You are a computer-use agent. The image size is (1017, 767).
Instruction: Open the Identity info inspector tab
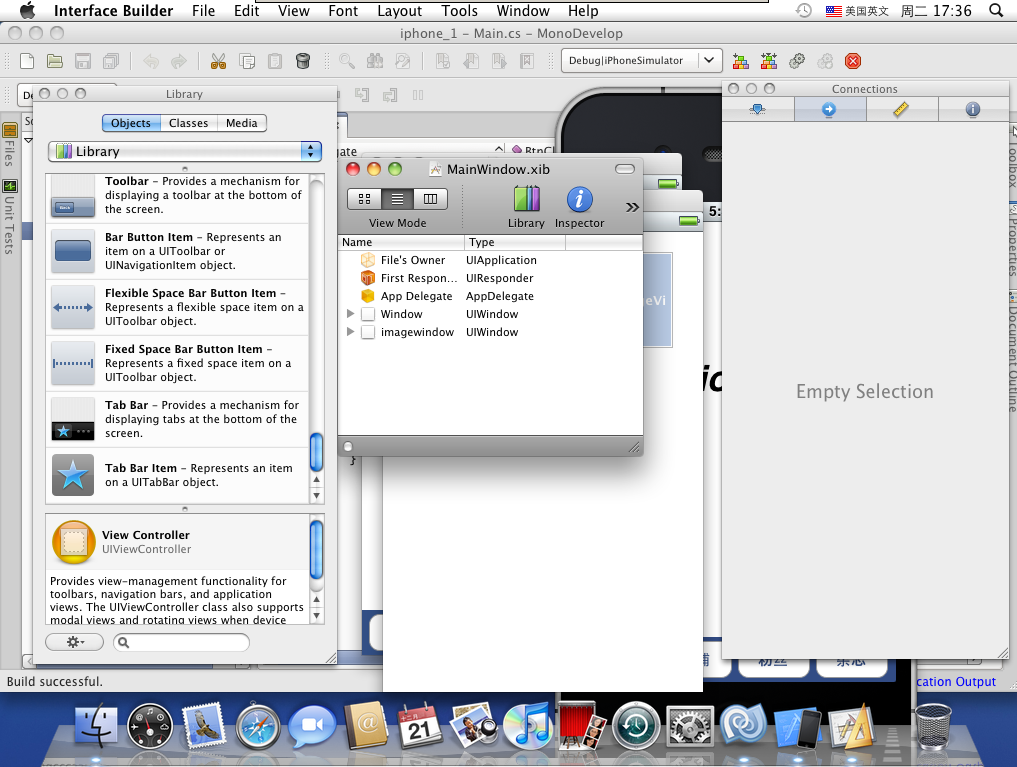[973, 109]
